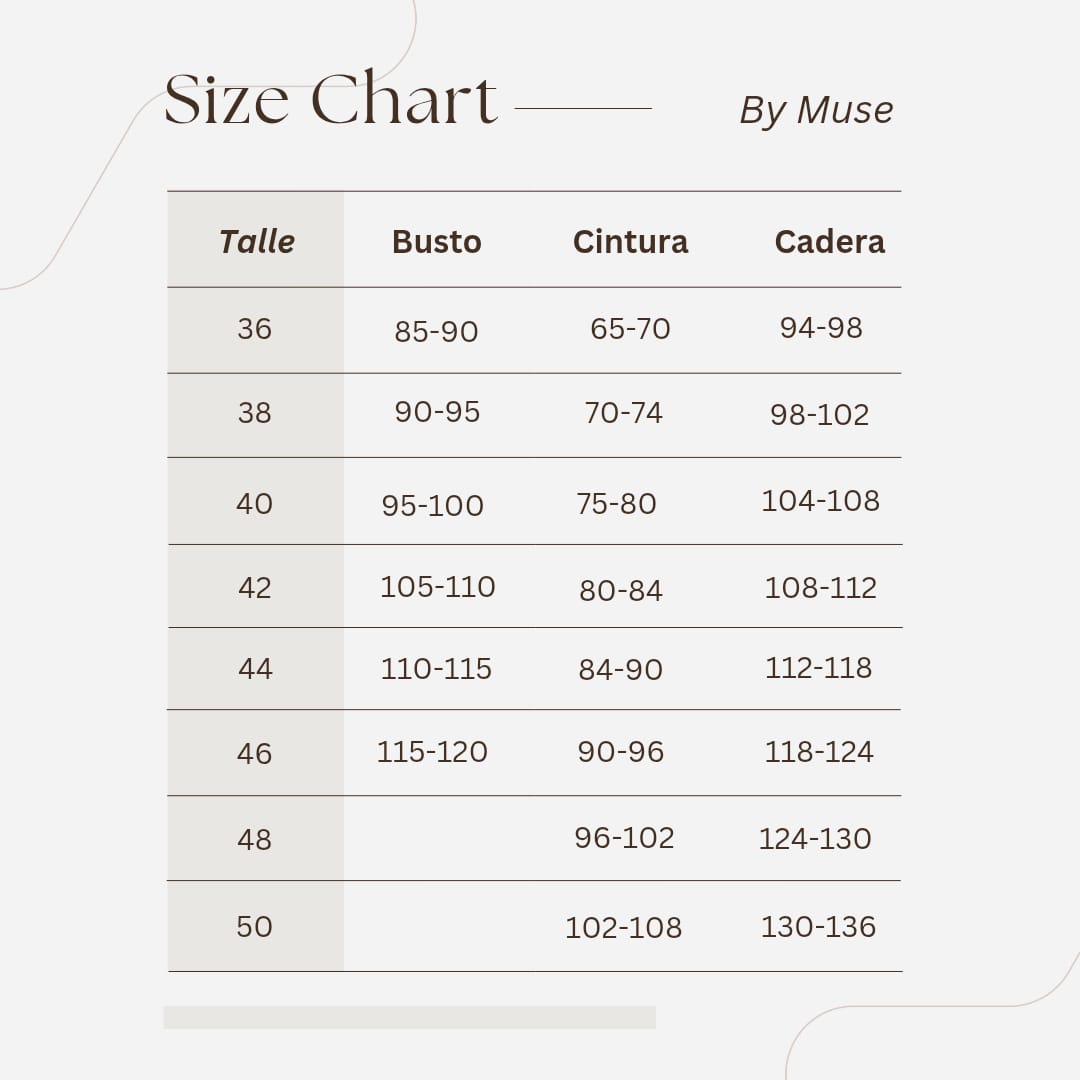The width and height of the screenshot is (1080, 1080).
Task: Select the 65-70 Cintura value
Action: point(630,329)
